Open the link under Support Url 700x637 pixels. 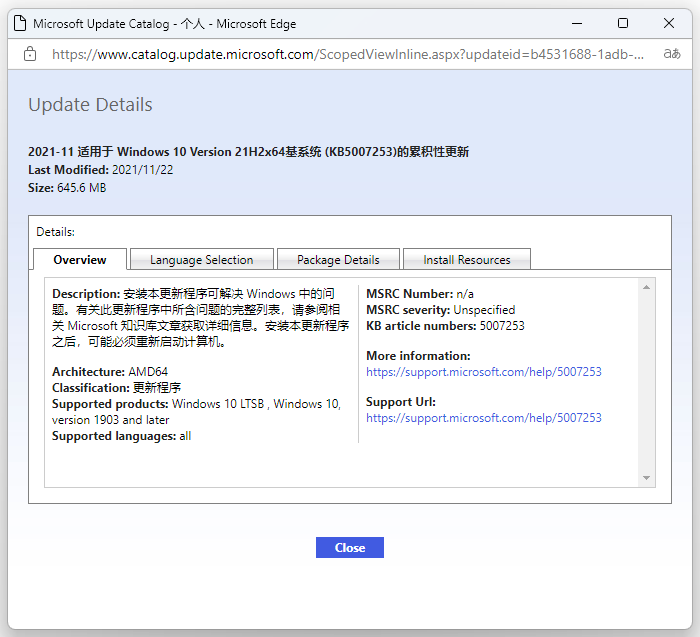click(484, 418)
